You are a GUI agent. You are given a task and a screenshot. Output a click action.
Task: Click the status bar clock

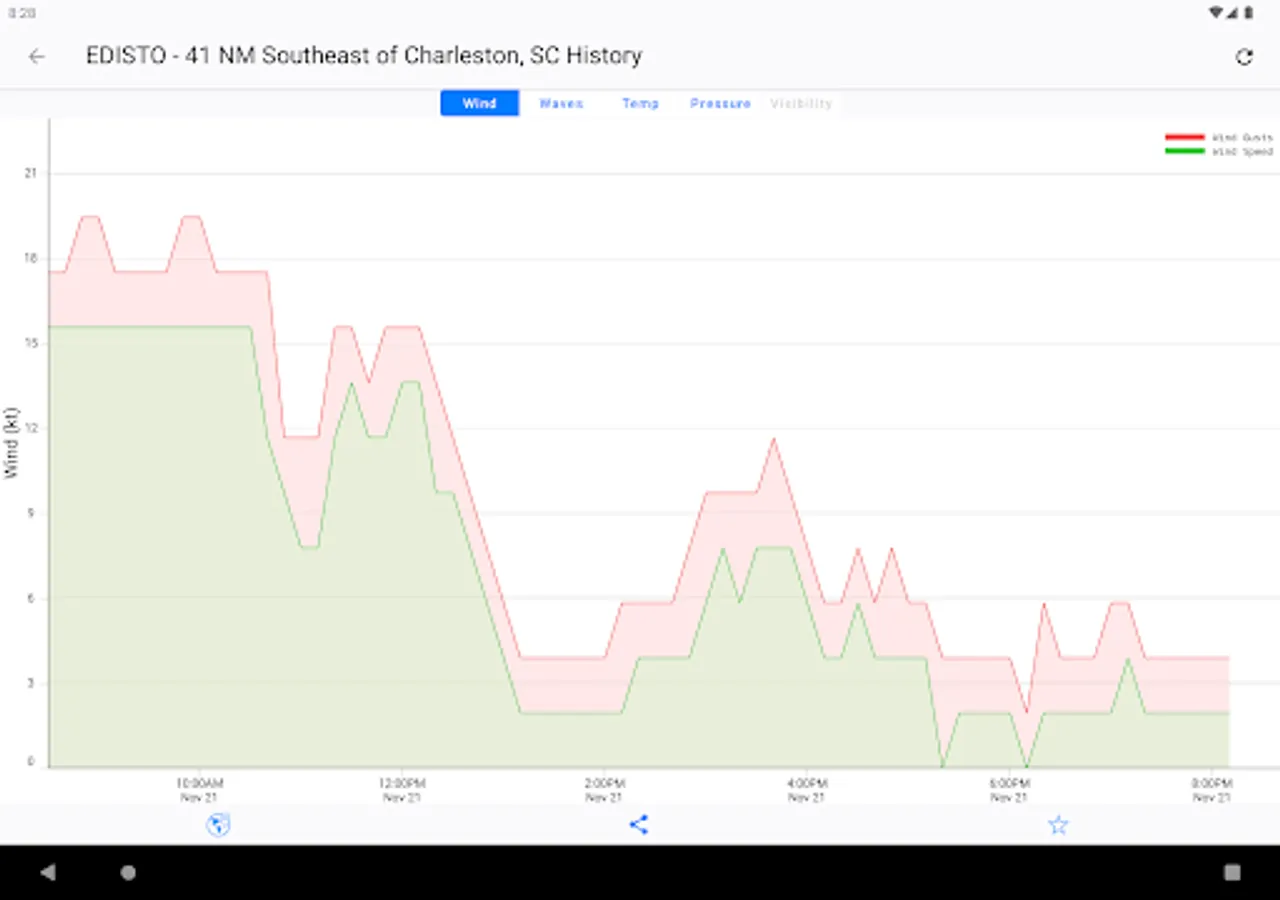[x=22, y=13]
